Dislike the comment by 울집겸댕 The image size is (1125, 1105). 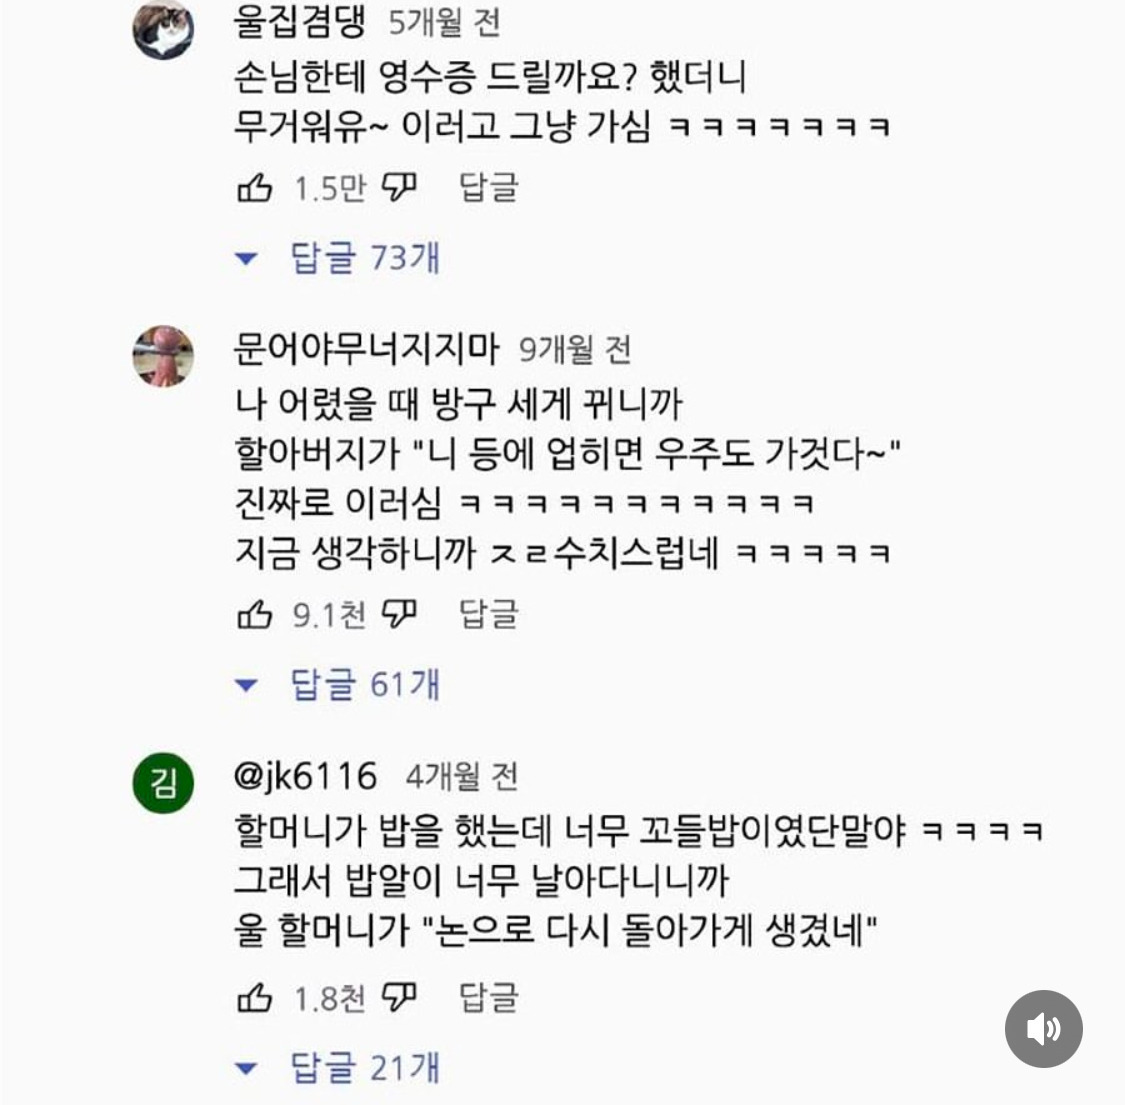(400, 188)
